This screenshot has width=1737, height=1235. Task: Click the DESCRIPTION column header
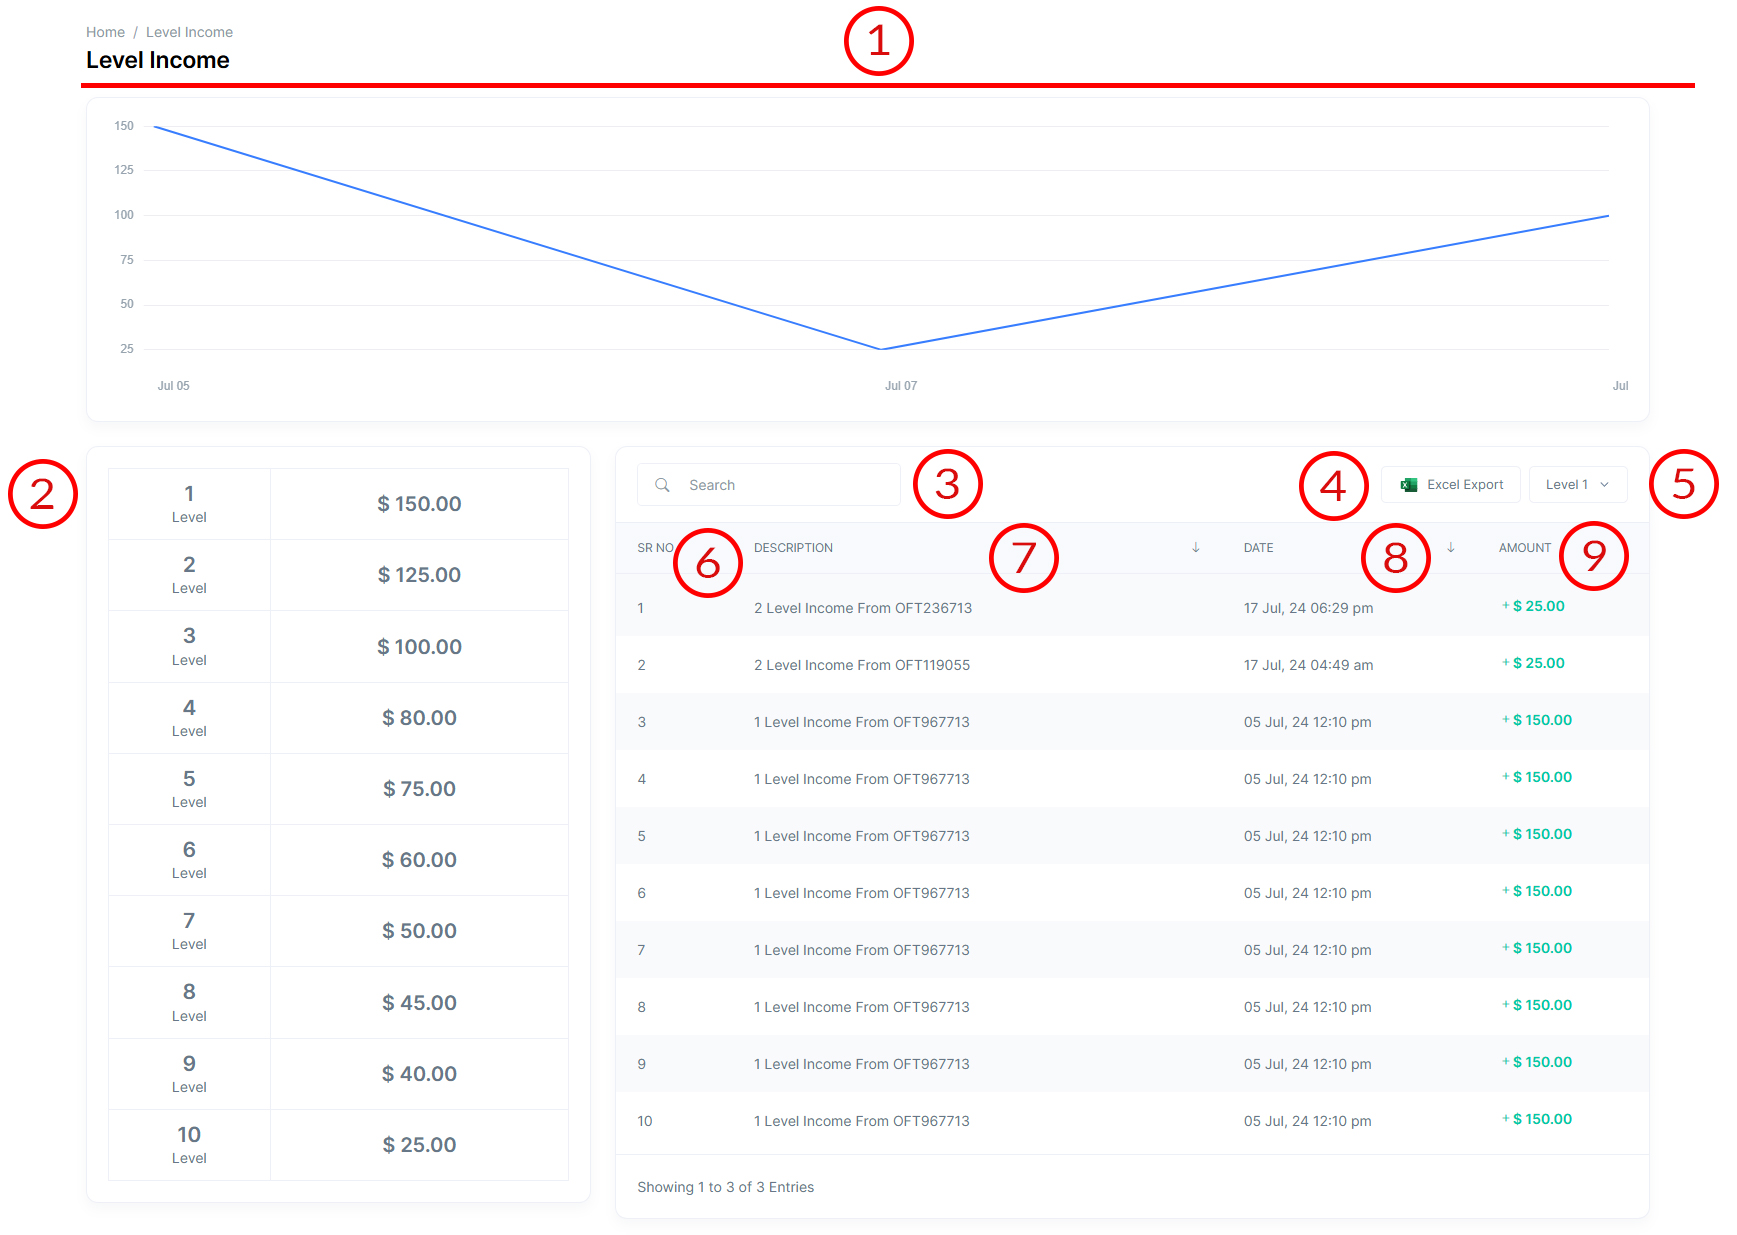coord(793,548)
